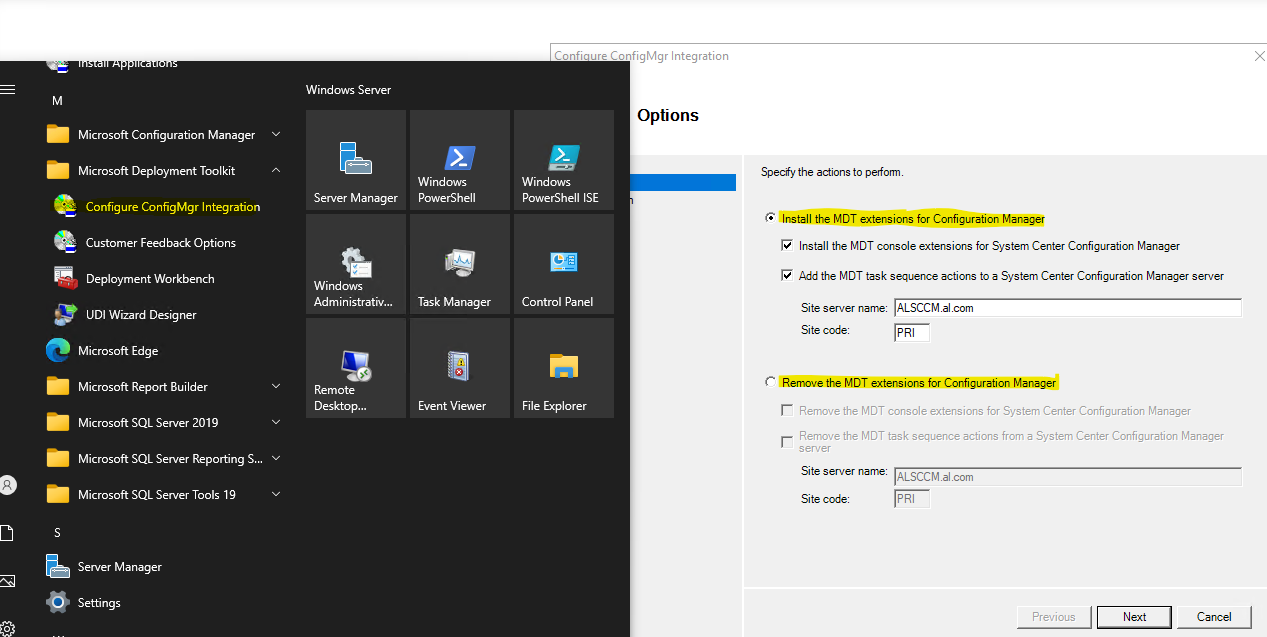Open Pictures icon in Start rail
The height and width of the screenshot is (637, 1267).
[x=7, y=581]
